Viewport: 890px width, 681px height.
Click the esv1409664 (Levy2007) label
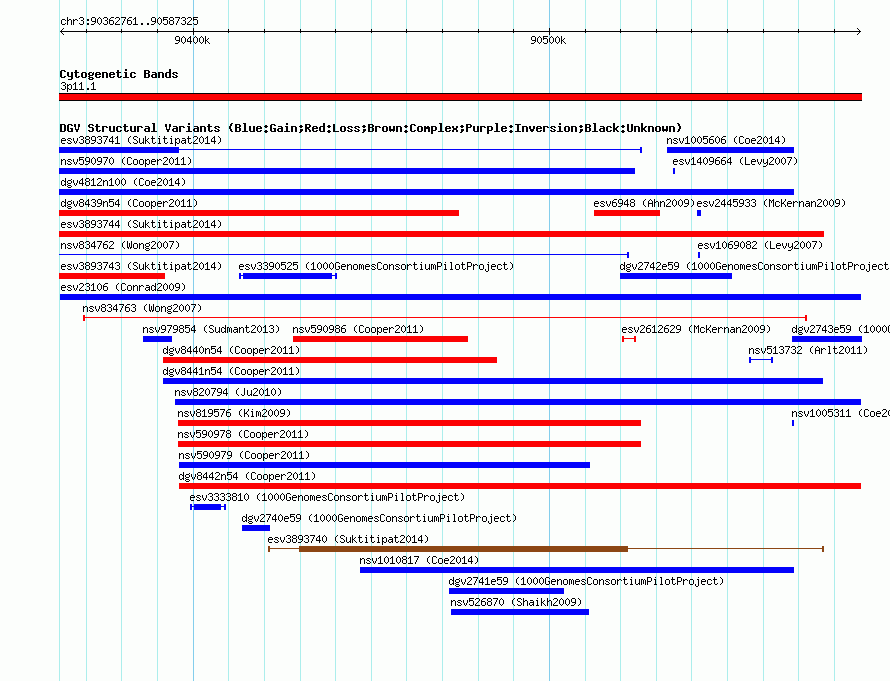pyautogui.click(x=735, y=161)
